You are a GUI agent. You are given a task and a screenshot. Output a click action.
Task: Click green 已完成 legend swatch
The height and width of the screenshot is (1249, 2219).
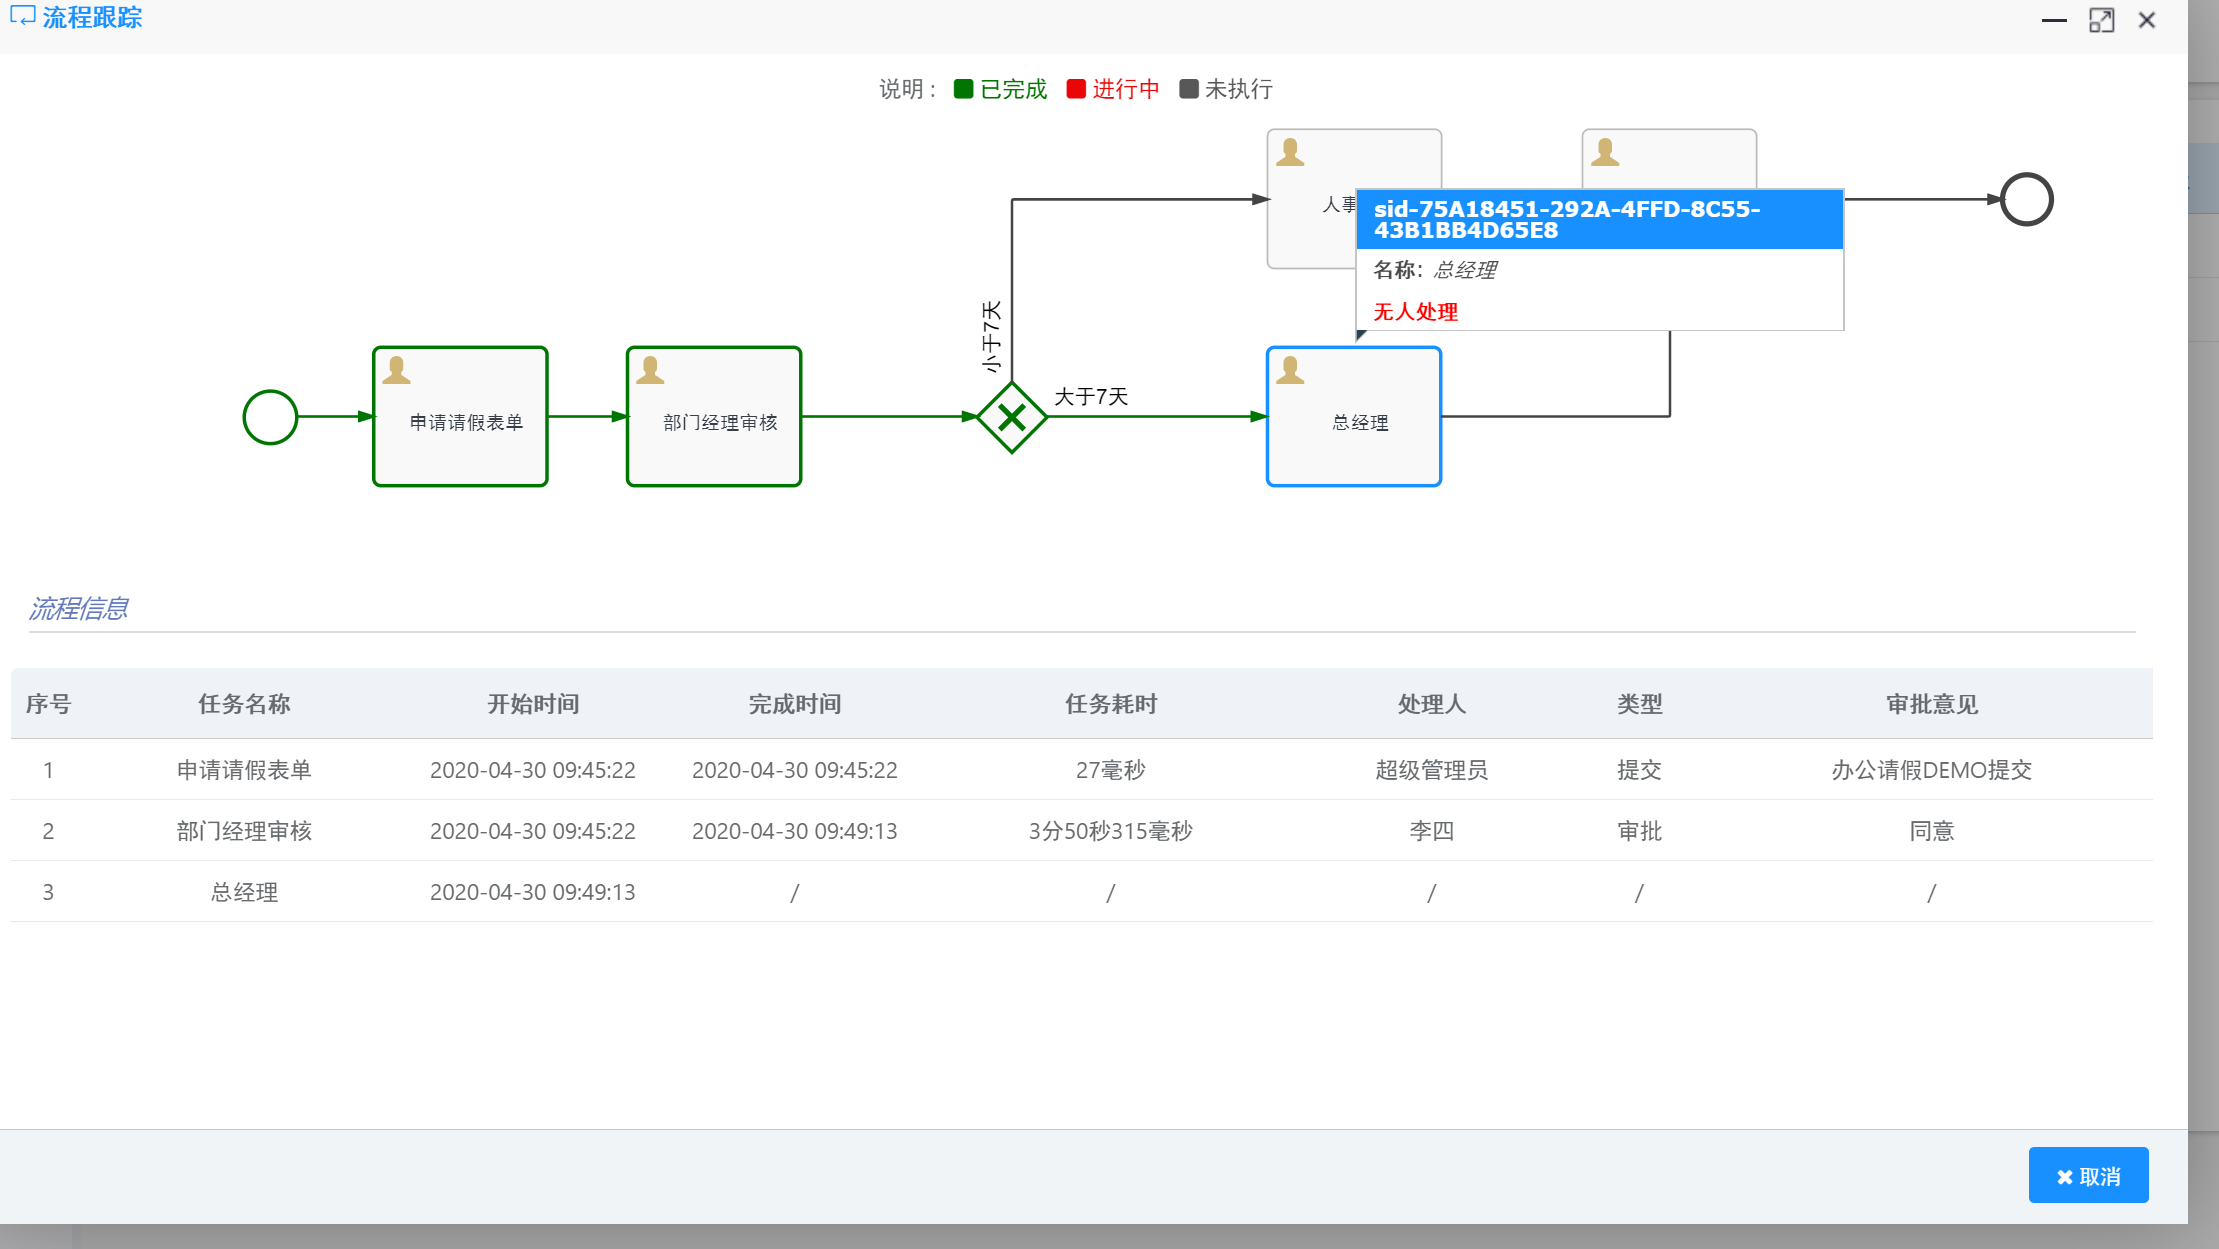pos(964,89)
